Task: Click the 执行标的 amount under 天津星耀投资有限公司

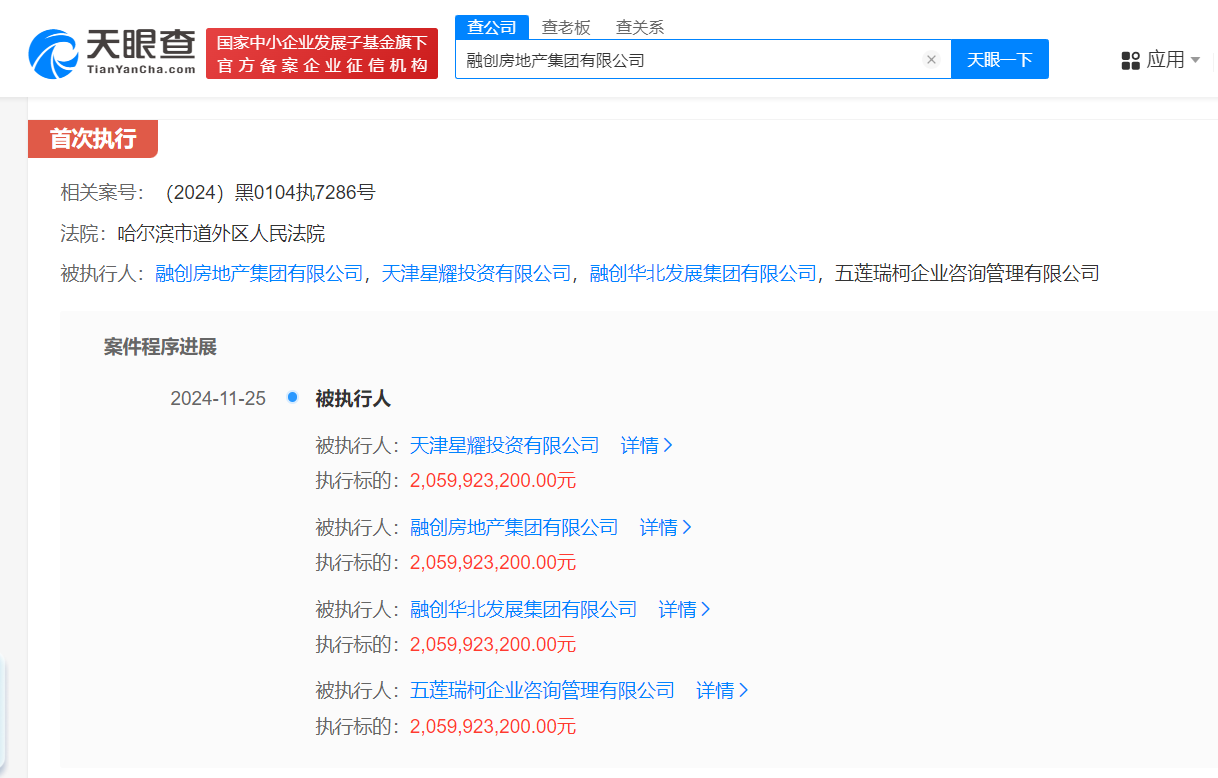Action: point(493,480)
